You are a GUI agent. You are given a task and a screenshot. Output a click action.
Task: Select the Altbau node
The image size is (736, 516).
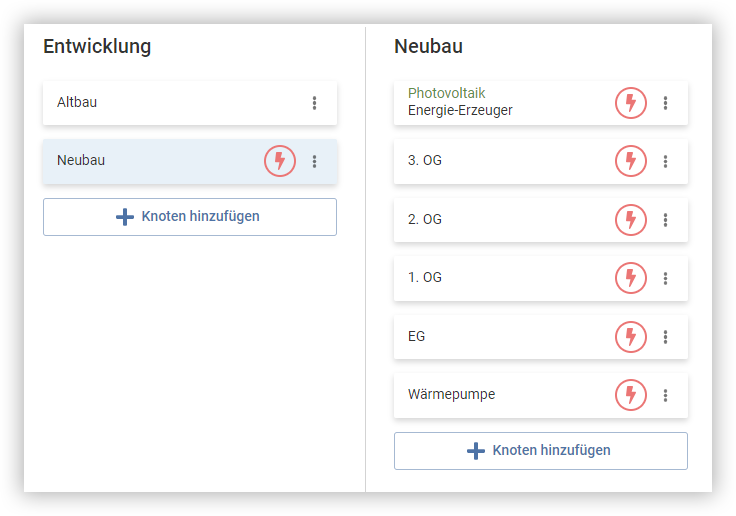pos(150,103)
